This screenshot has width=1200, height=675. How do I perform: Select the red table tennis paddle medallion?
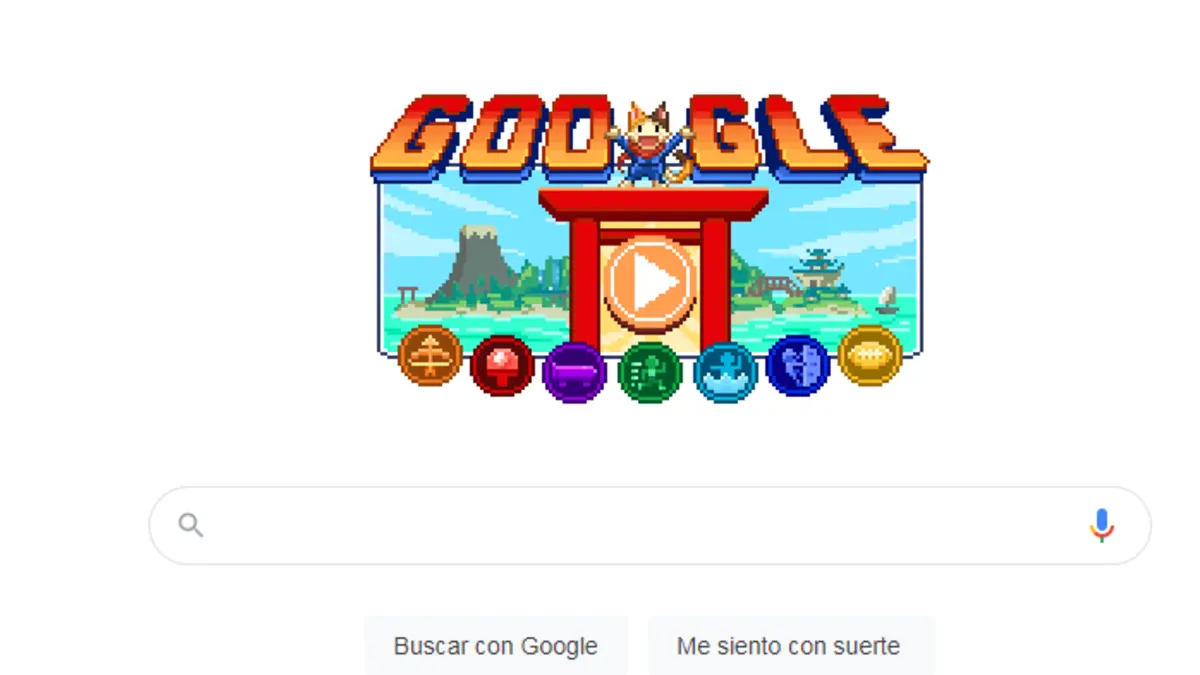click(502, 365)
